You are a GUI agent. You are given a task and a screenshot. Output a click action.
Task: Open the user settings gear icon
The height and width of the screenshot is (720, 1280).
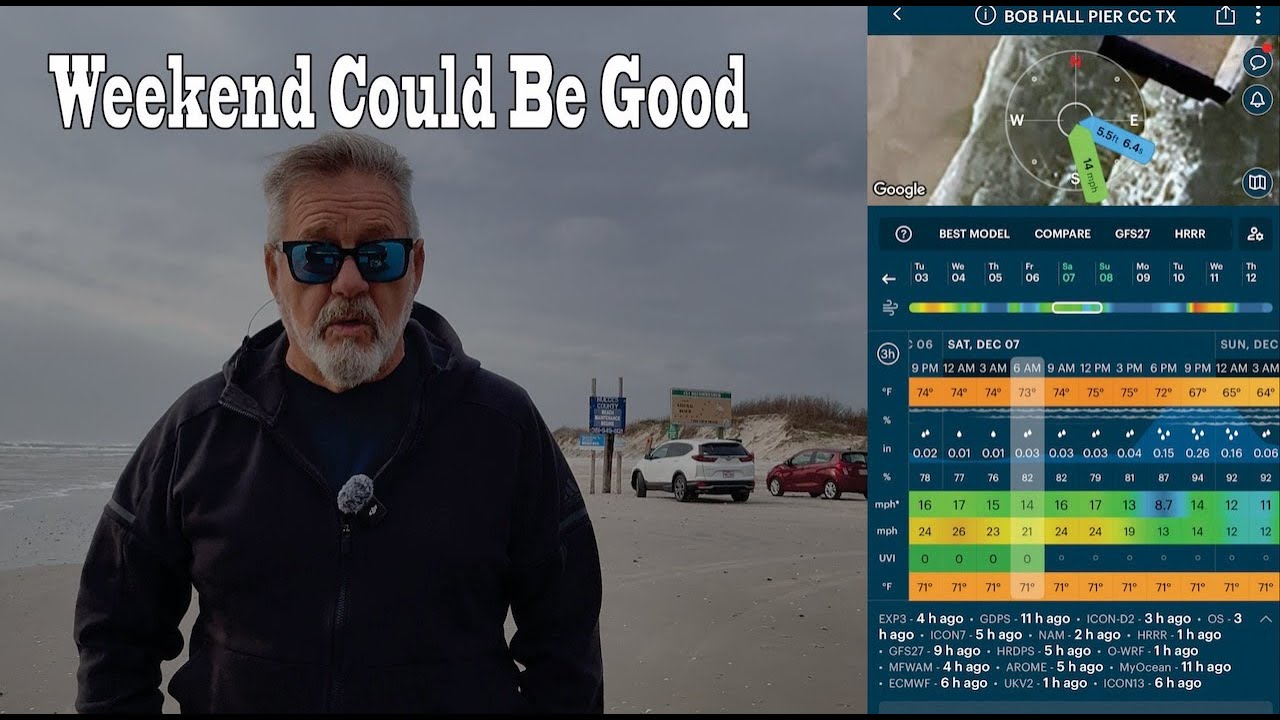(x=1254, y=234)
